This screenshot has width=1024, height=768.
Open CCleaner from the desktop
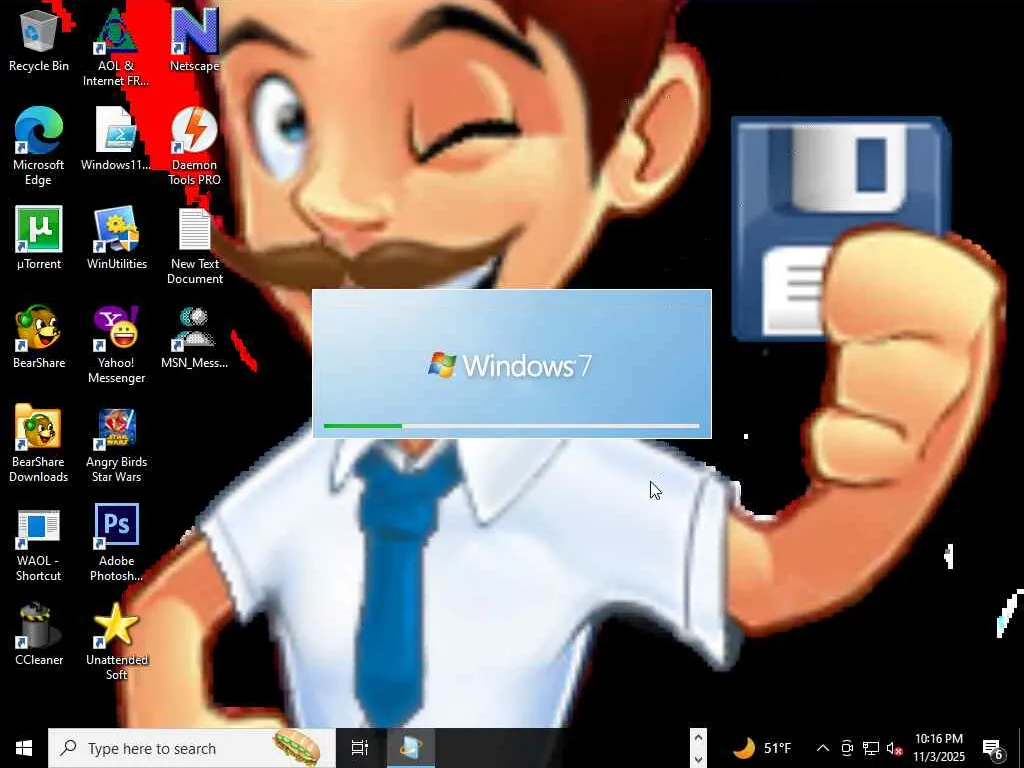[39, 633]
